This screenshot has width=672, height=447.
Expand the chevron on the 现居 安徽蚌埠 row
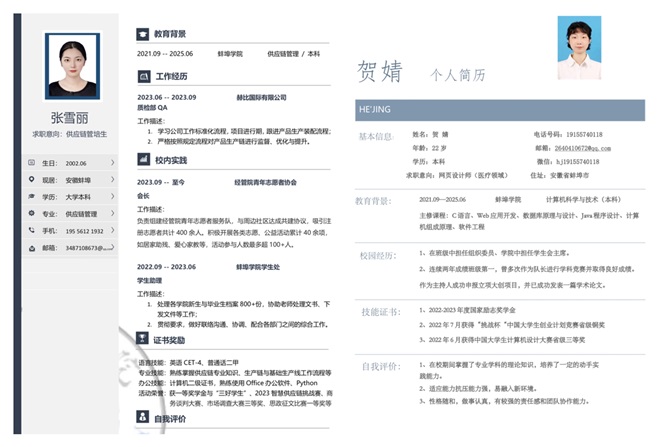point(112,180)
